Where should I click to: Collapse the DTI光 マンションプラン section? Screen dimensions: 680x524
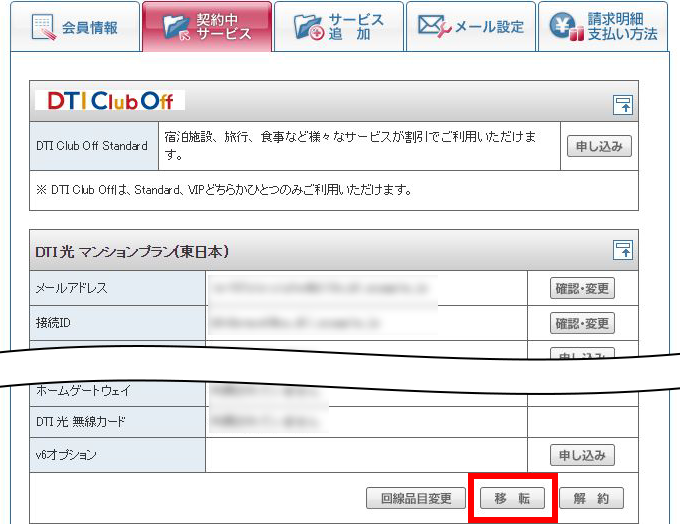coord(623,250)
